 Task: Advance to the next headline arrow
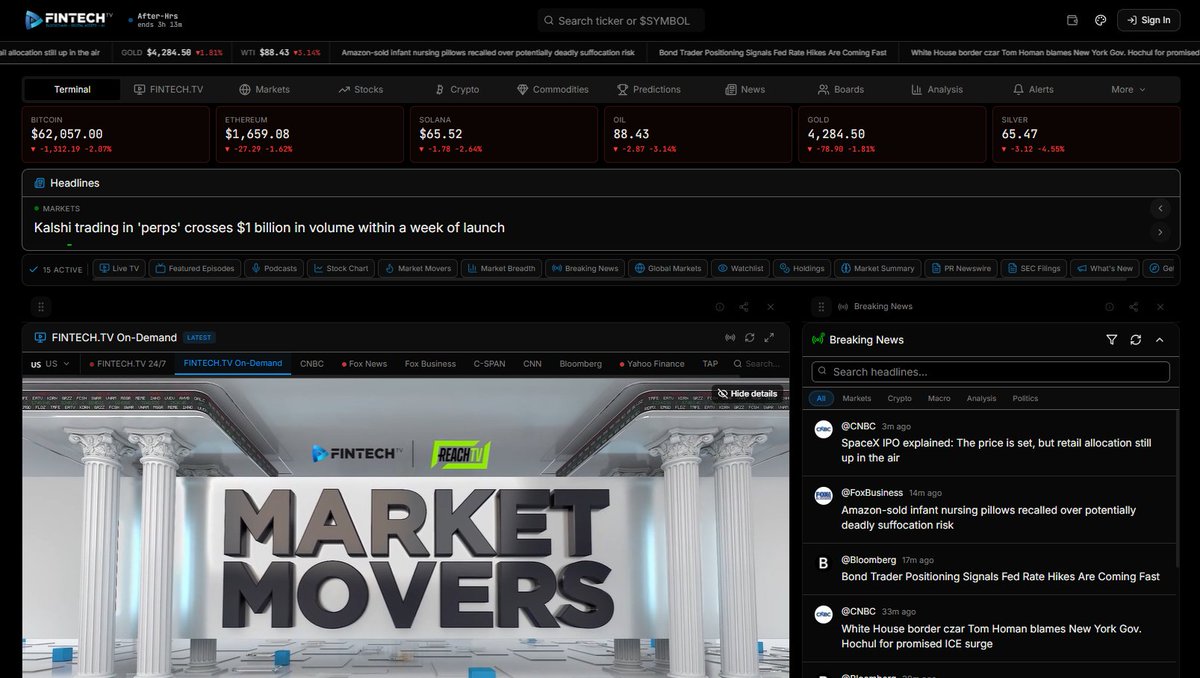pyautogui.click(x=1160, y=232)
